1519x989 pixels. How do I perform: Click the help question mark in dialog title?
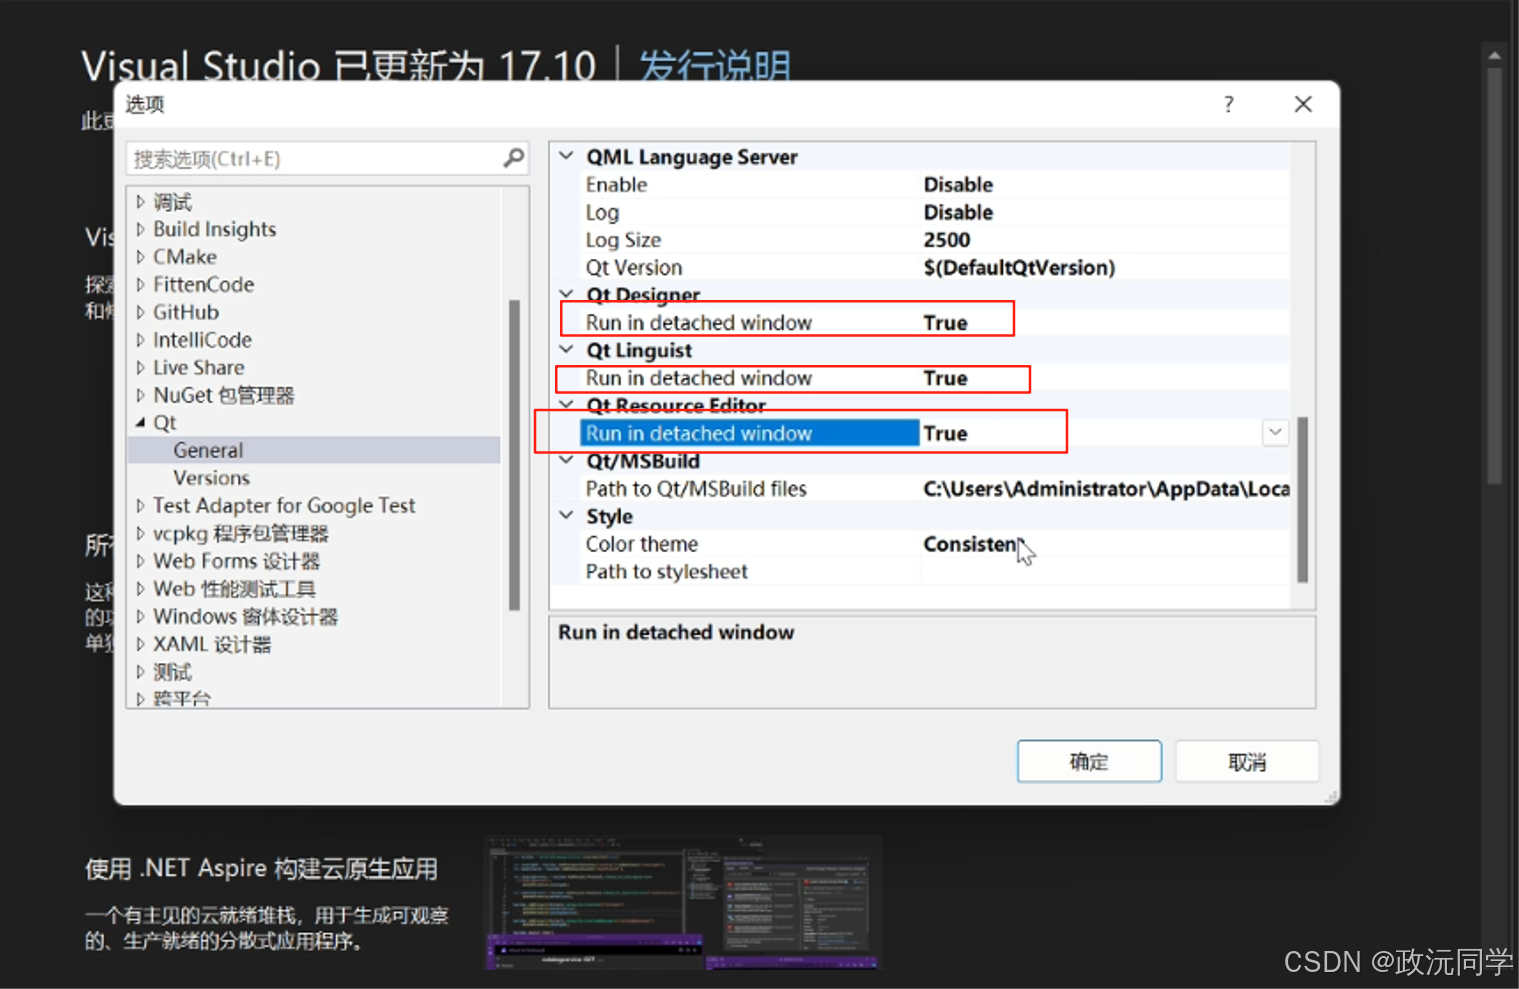(x=1228, y=104)
